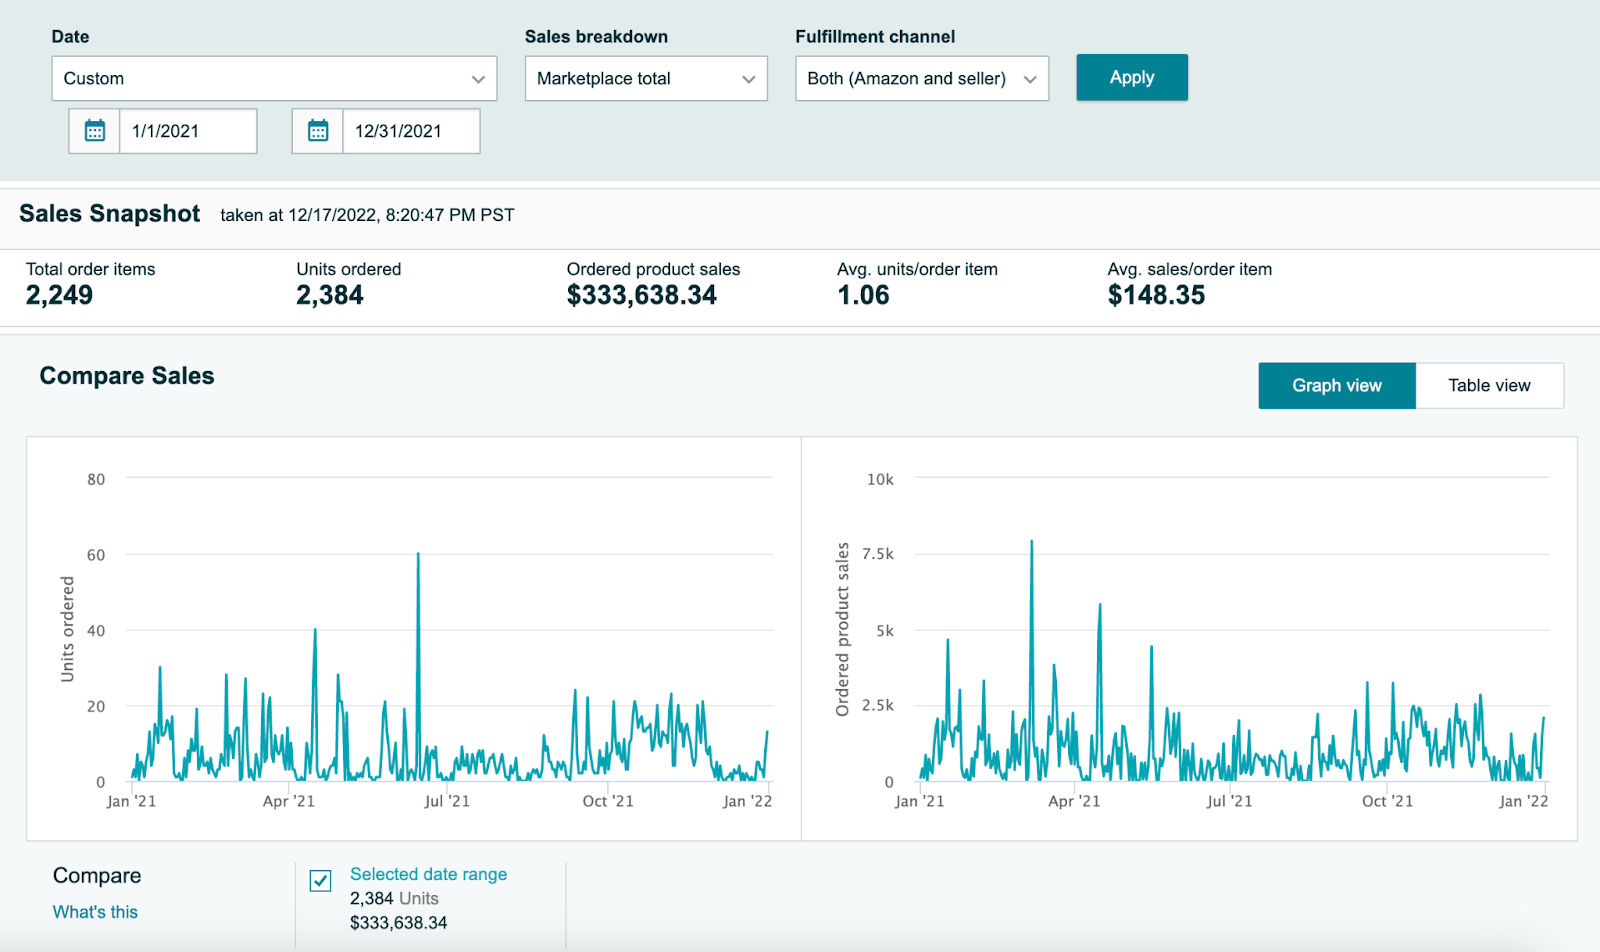Open the start date calendar icon
Viewport: 1600px width, 952px height.
point(95,131)
